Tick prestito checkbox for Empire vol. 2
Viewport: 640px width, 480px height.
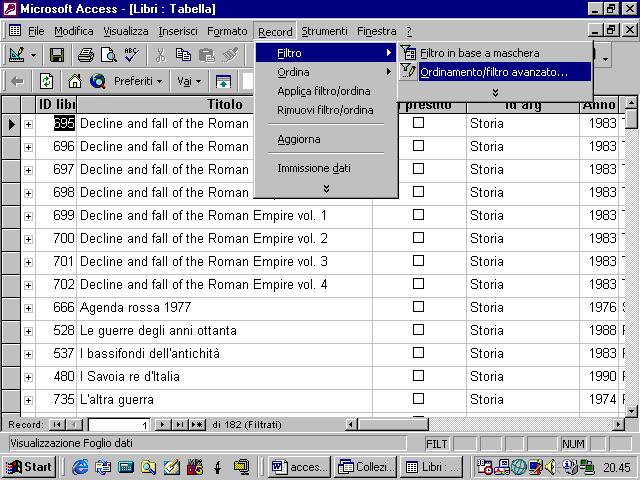click(x=418, y=238)
